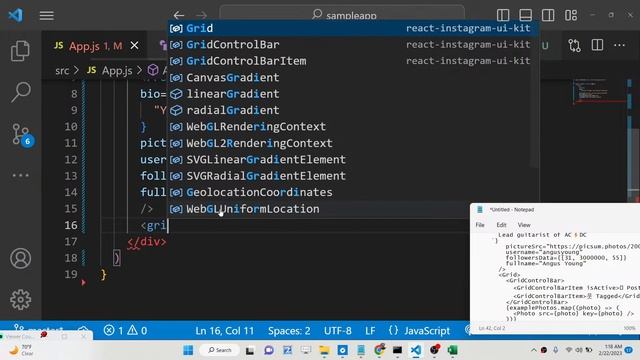Change indentation via Spaces: 2

click(x=289, y=331)
